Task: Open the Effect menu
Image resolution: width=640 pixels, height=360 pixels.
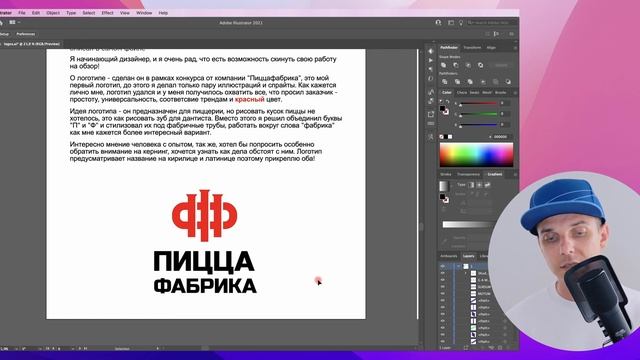Action: coord(107,13)
